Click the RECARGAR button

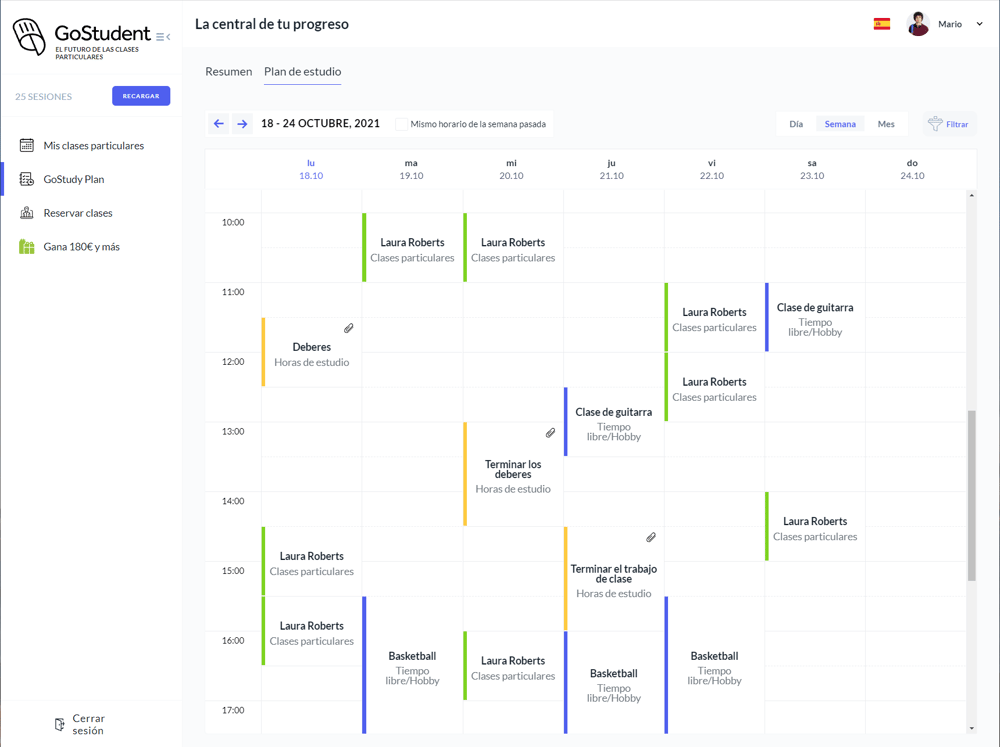click(141, 96)
